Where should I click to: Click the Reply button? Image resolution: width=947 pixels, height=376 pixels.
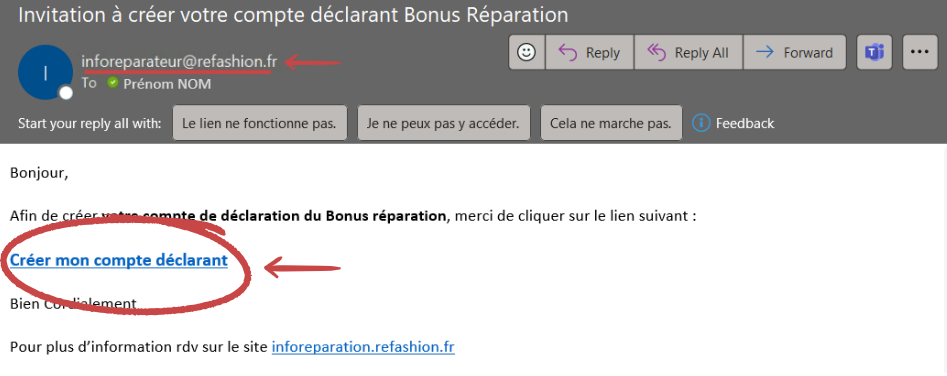tap(589, 53)
